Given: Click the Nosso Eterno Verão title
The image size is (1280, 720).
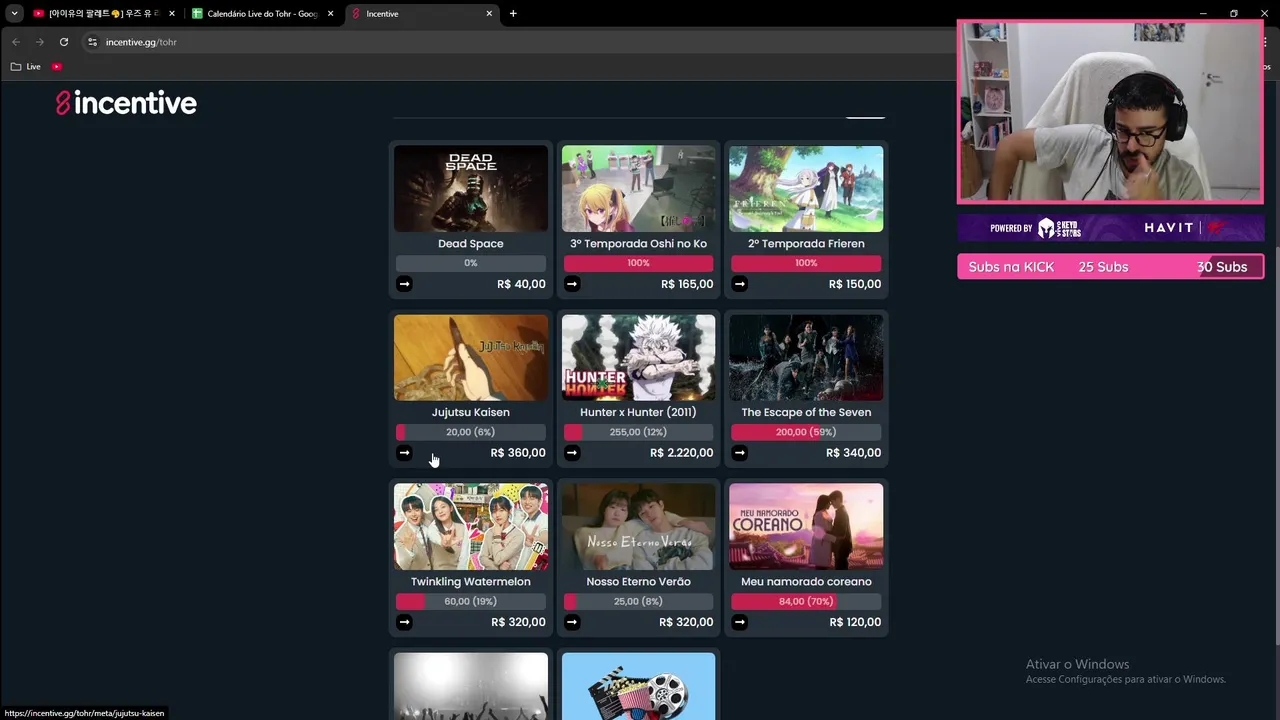Looking at the screenshot, I should coord(638,581).
